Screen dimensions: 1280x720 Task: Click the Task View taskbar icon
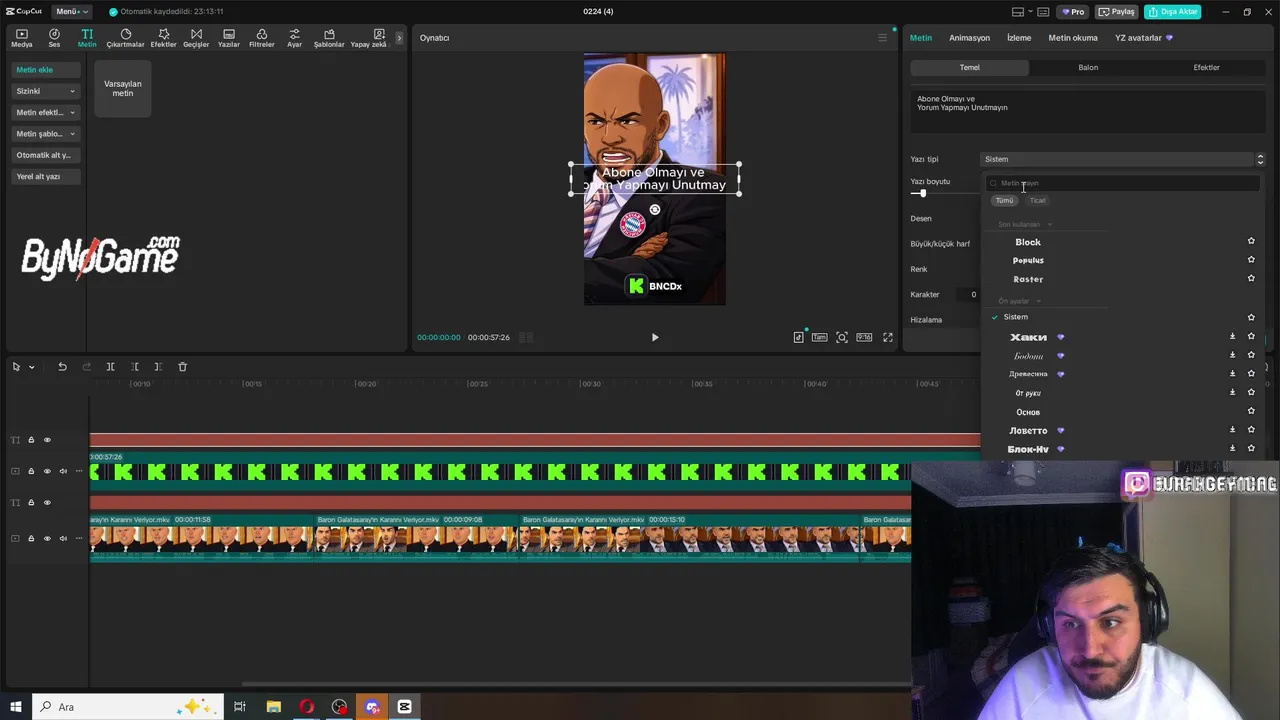pyautogui.click(x=240, y=707)
